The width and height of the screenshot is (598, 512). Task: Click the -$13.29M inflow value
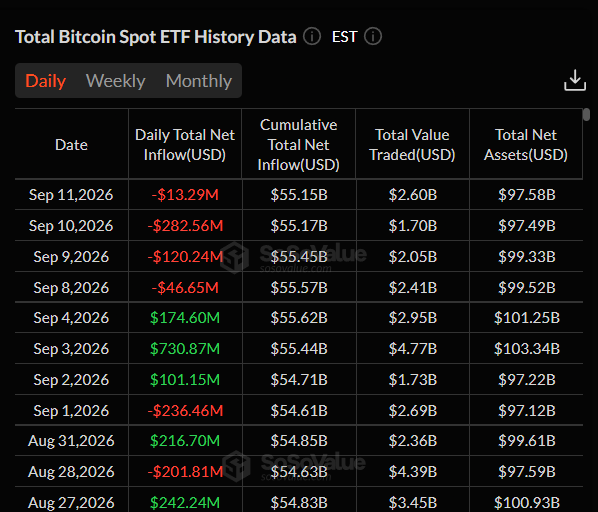[185, 195]
